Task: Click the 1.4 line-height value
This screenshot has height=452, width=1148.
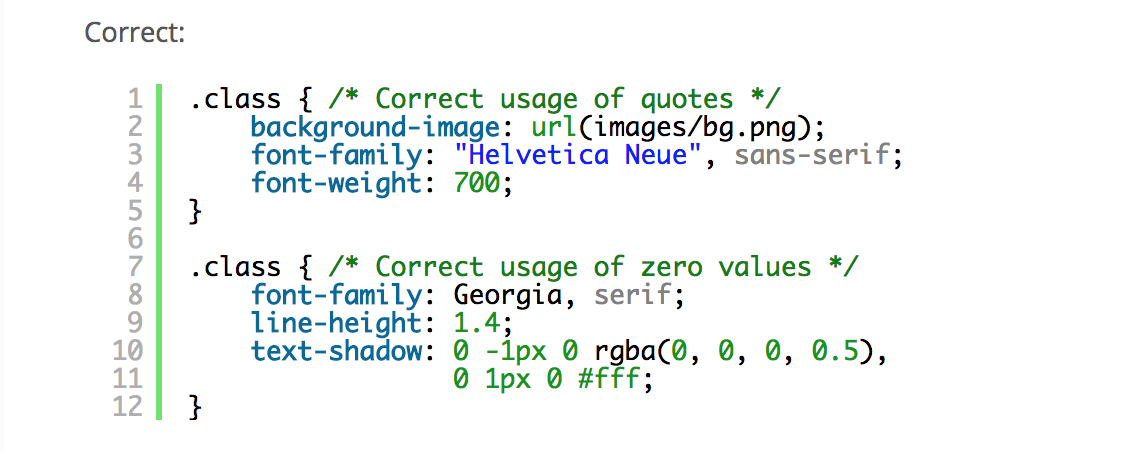Action: (478, 323)
